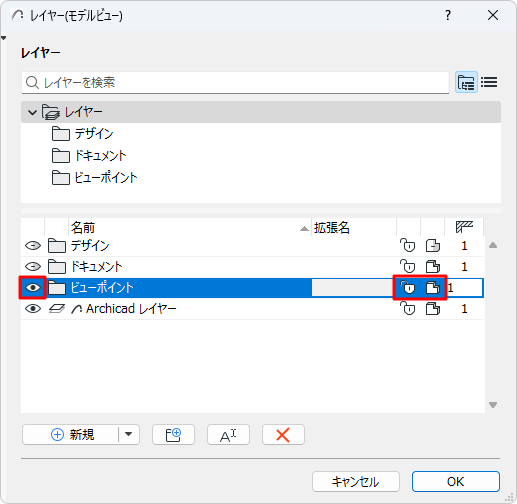The width and height of the screenshot is (517, 504).
Task: Open dropdown arrow beside 新規 button
Action: pos(129,434)
